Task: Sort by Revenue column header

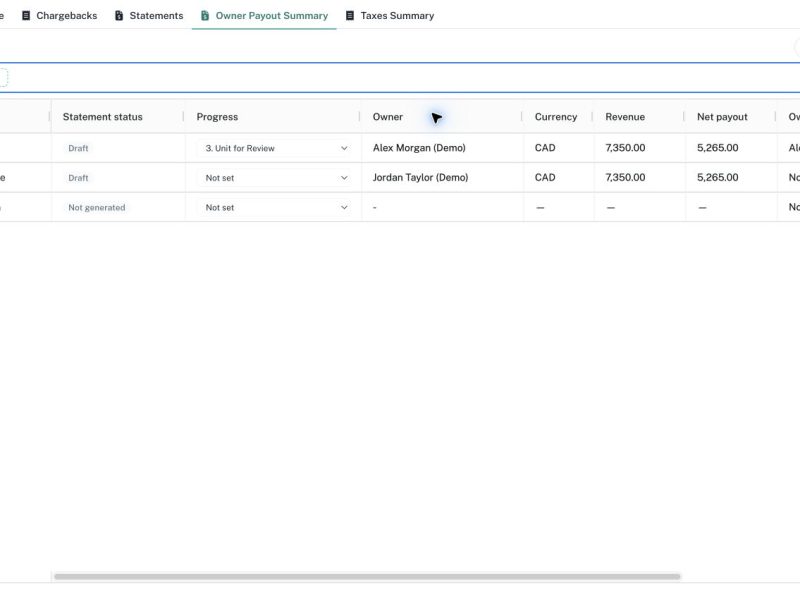Action: tap(625, 117)
